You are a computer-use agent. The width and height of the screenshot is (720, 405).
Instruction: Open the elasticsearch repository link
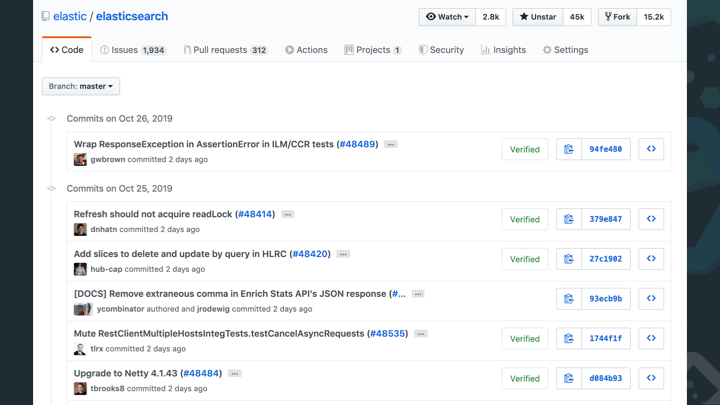pyautogui.click(x=132, y=17)
